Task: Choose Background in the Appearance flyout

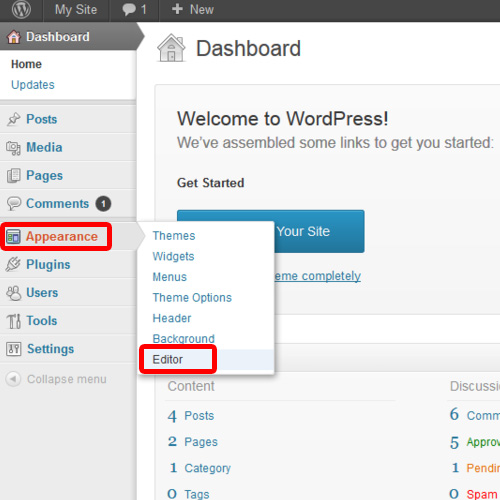Action: tap(184, 339)
